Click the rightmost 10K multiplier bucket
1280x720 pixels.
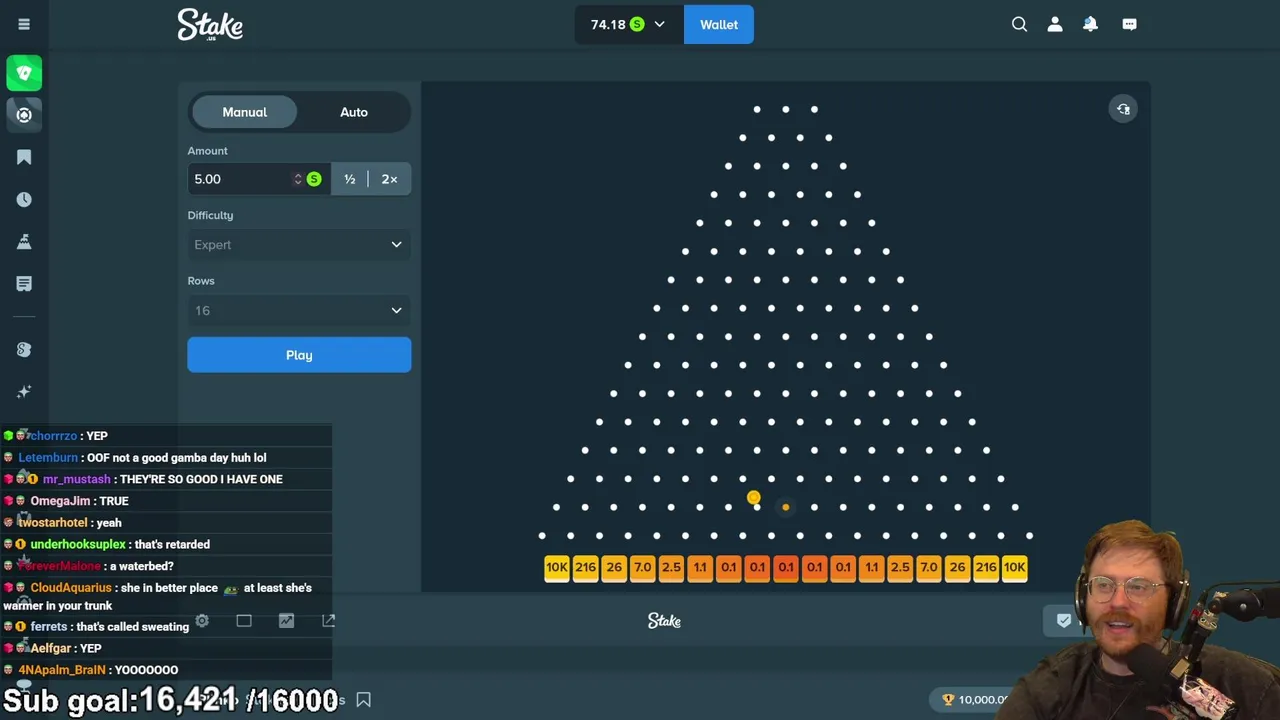[1015, 567]
